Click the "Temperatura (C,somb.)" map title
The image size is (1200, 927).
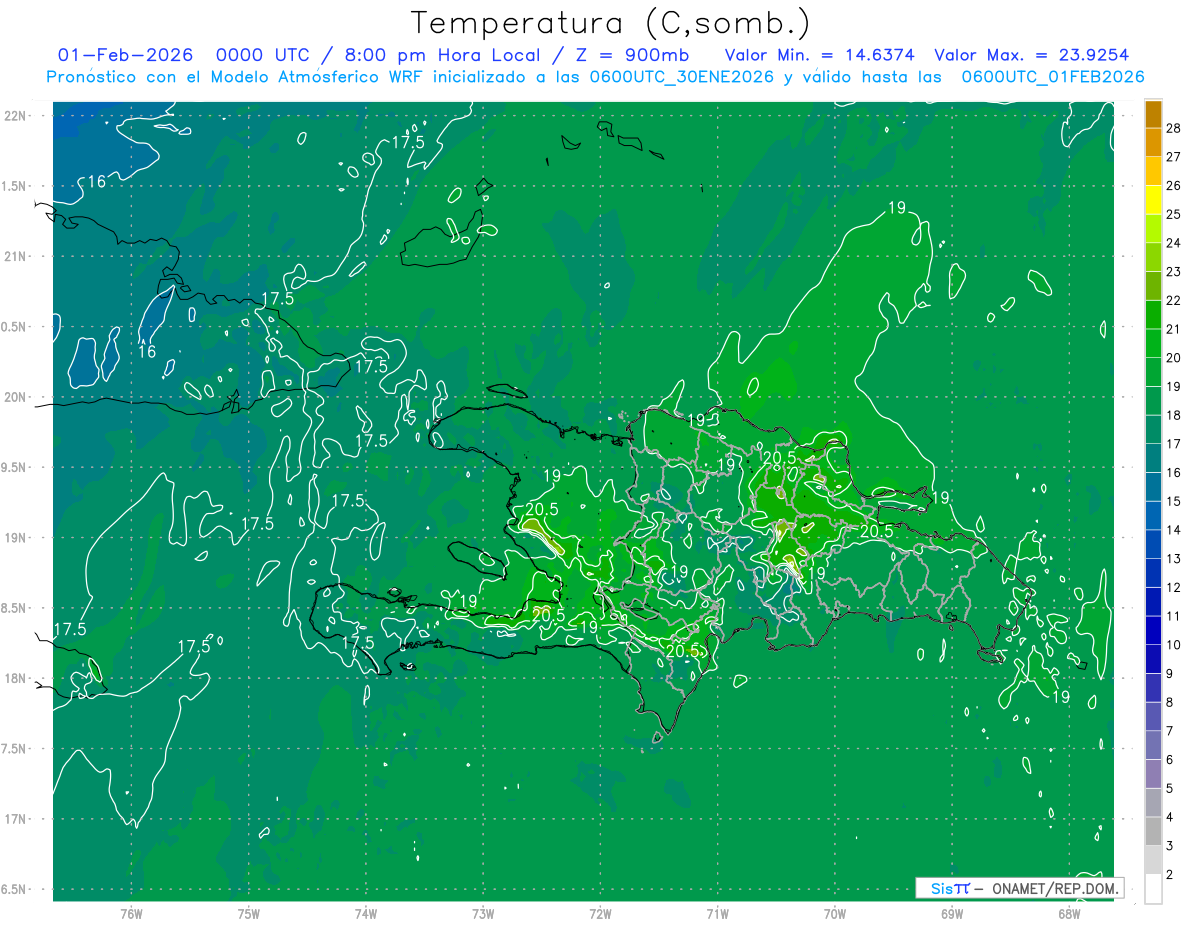click(x=610, y=23)
